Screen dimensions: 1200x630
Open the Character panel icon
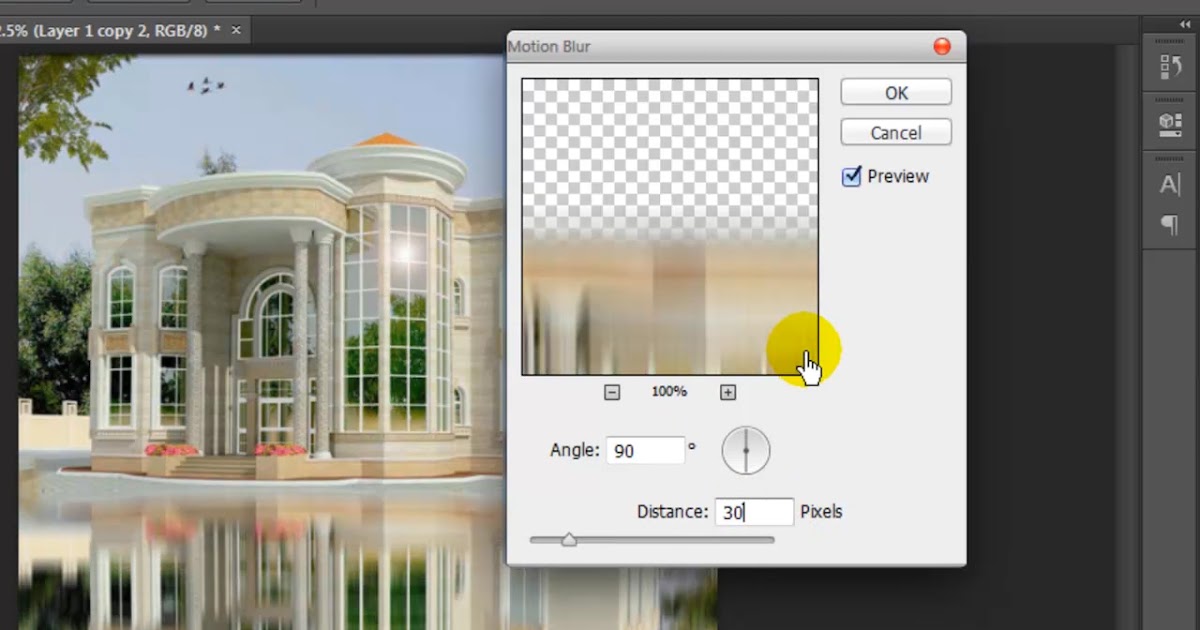coord(1169,185)
